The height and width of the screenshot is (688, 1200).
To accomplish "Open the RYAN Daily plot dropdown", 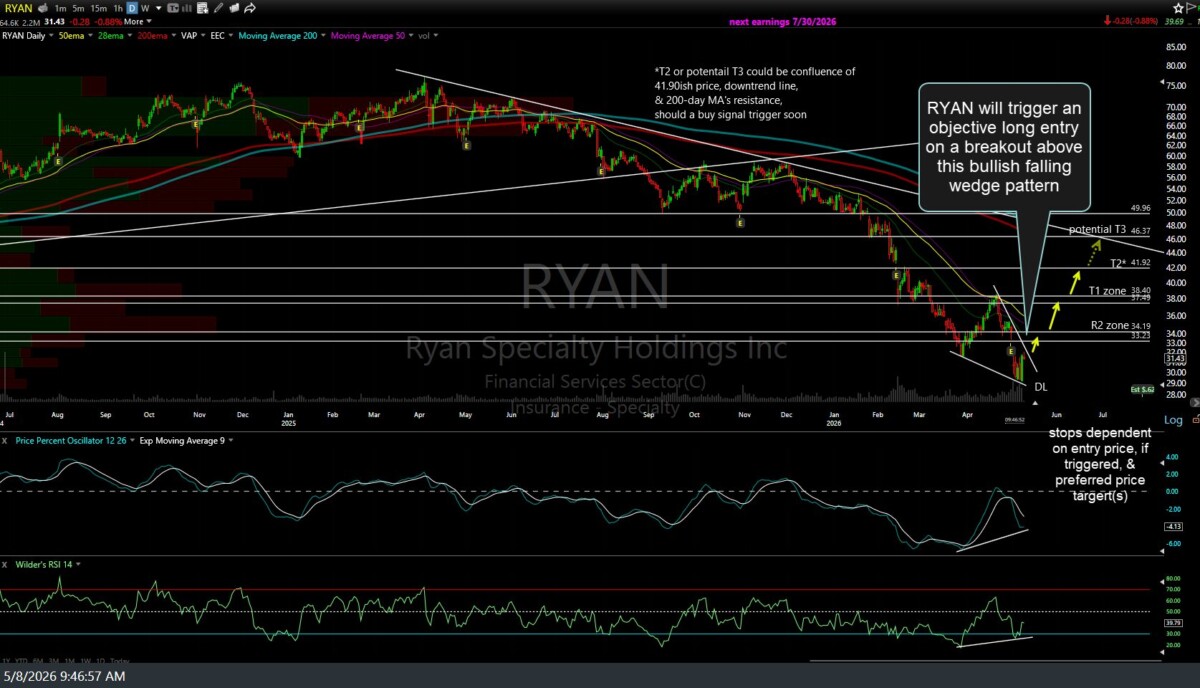I will tap(51, 36).
